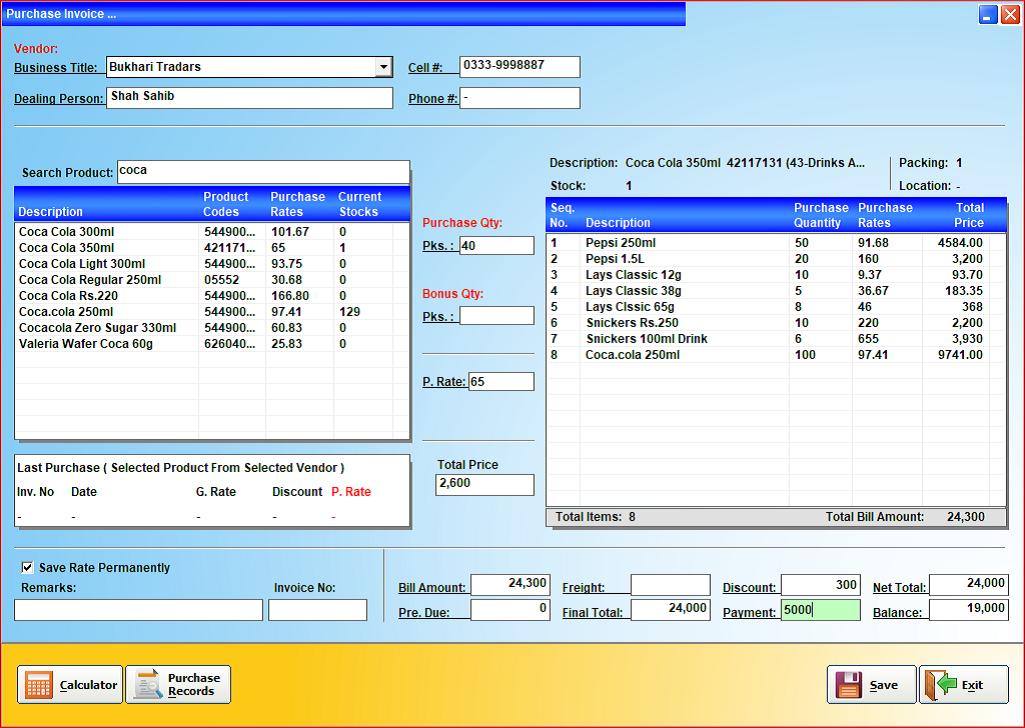Select Valeria Wafer Coca 60g row
Viewport: 1025px width, 728px height.
212,344
